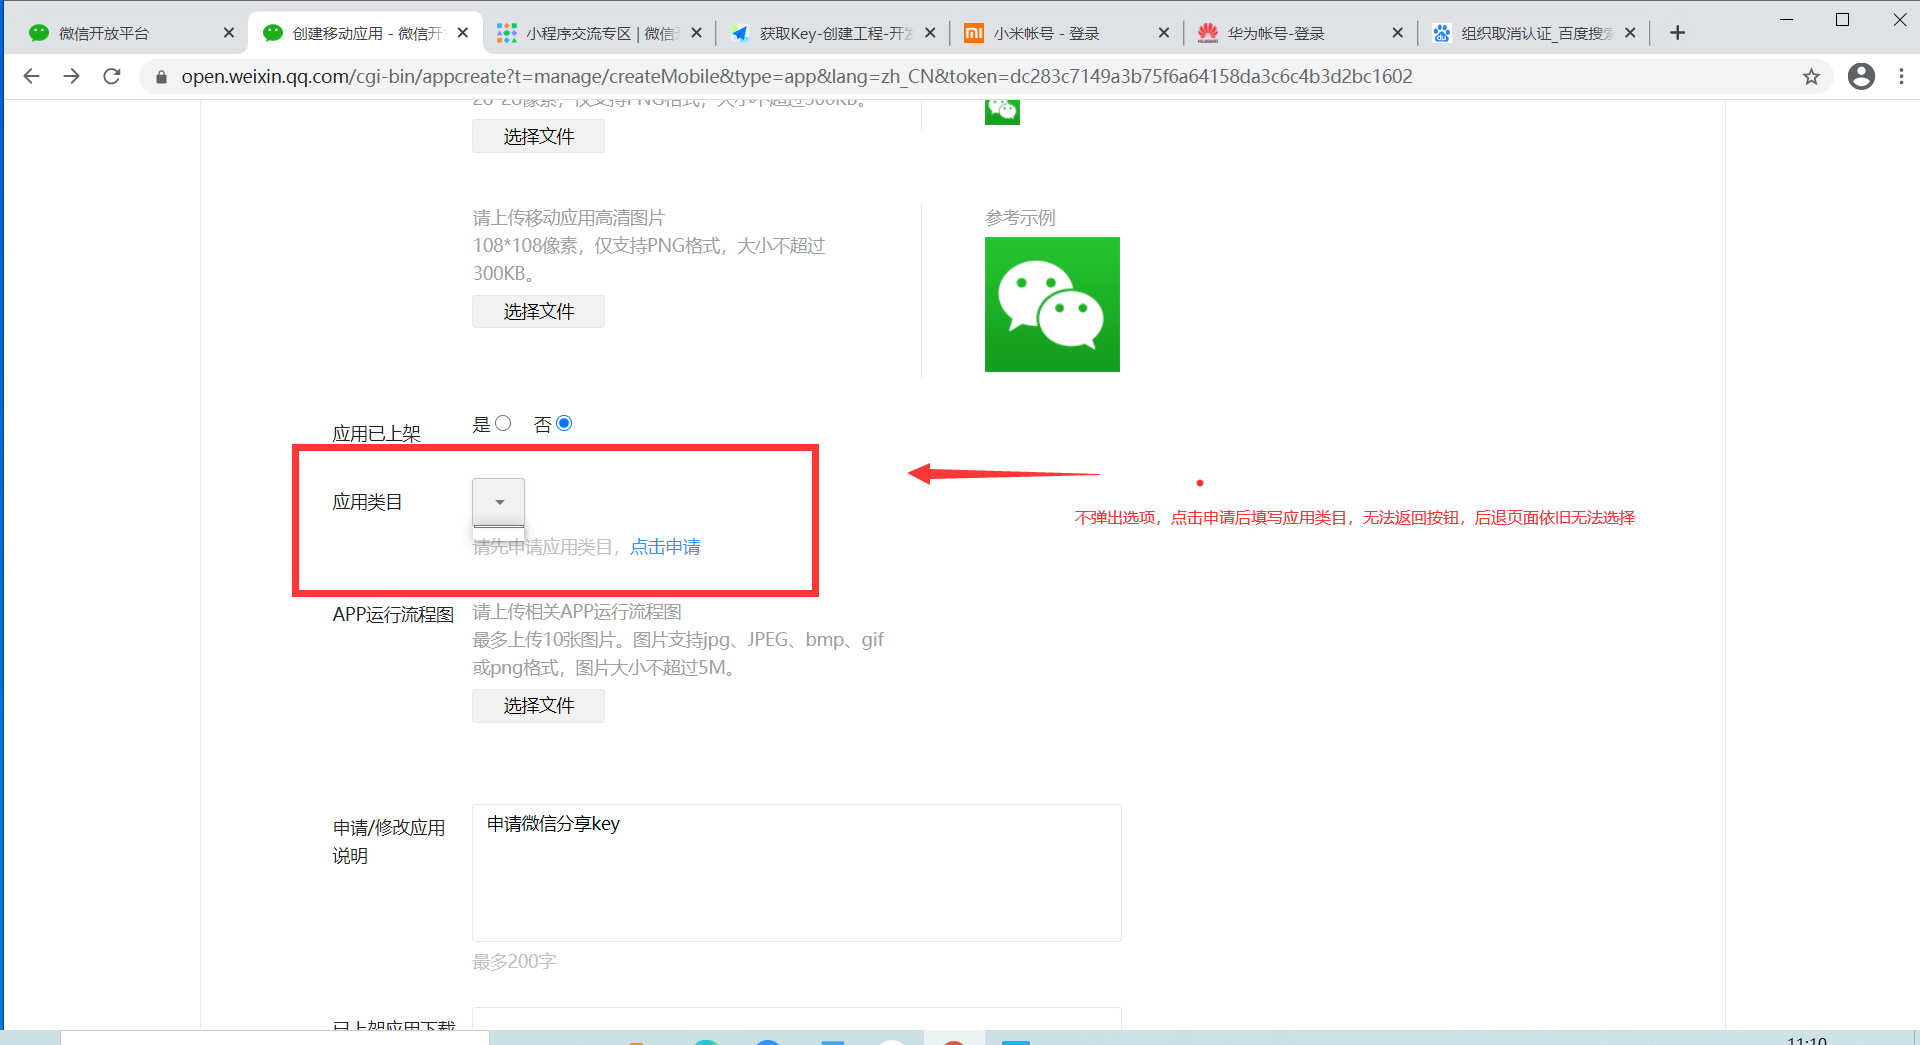This screenshot has width=1920, height=1045.
Task: Close the 获取Key tab
Action: (930, 33)
